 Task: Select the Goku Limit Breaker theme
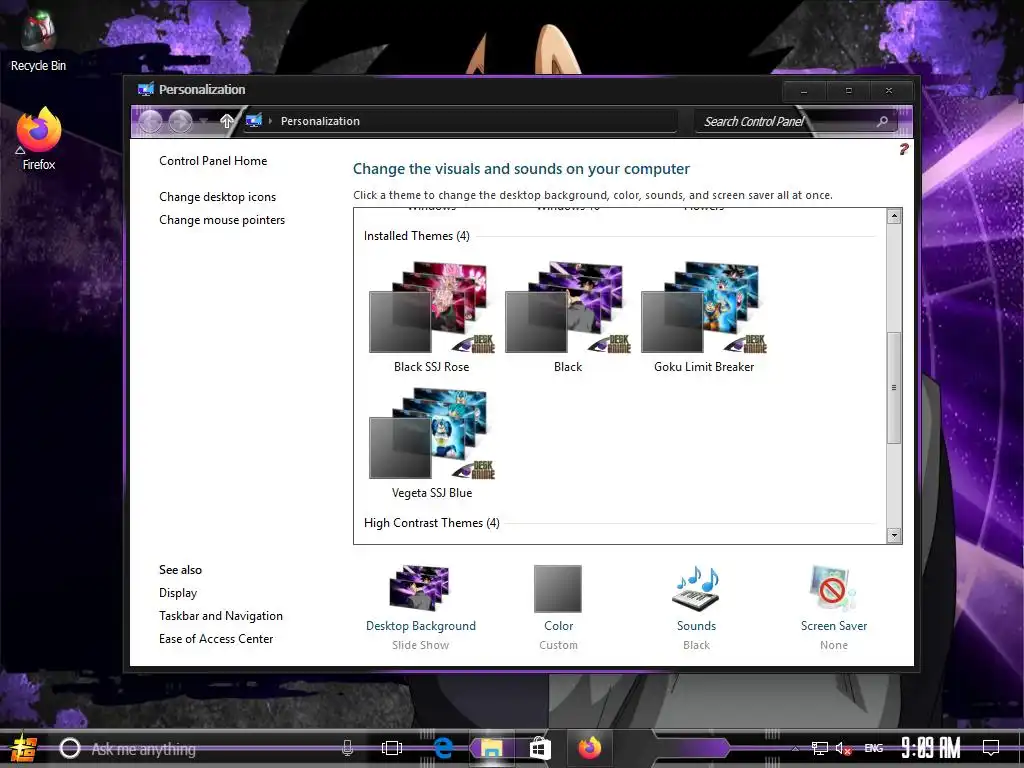point(704,317)
